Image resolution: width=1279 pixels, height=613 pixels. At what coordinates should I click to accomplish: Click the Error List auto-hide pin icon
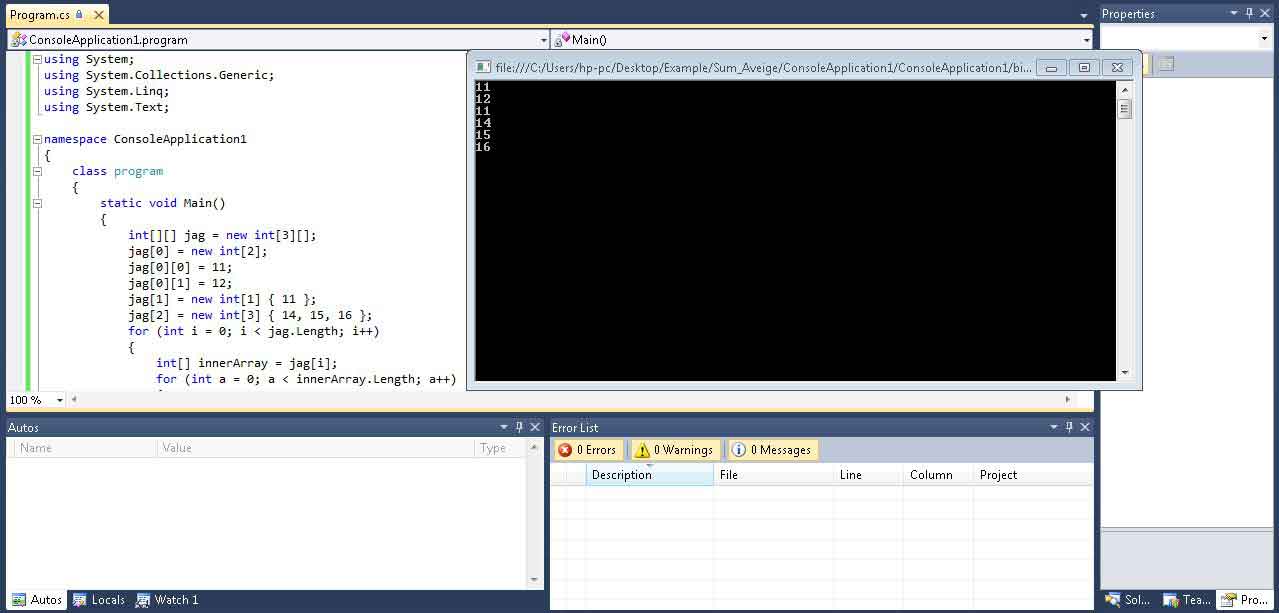(x=1069, y=427)
